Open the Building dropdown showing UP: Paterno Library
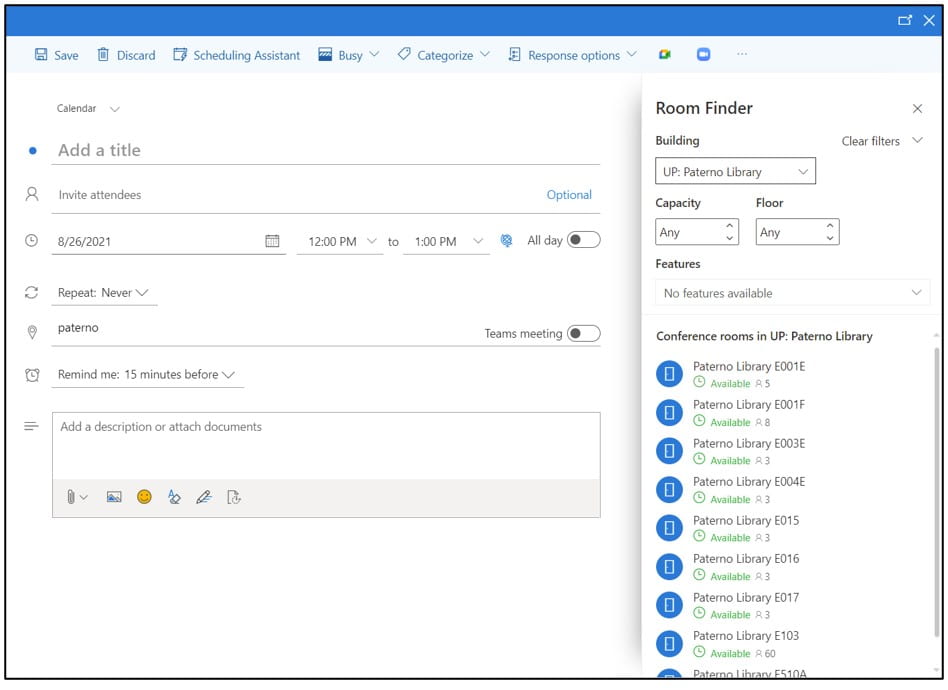The width and height of the screenshot is (948, 690). pyautogui.click(x=734, y=170)
